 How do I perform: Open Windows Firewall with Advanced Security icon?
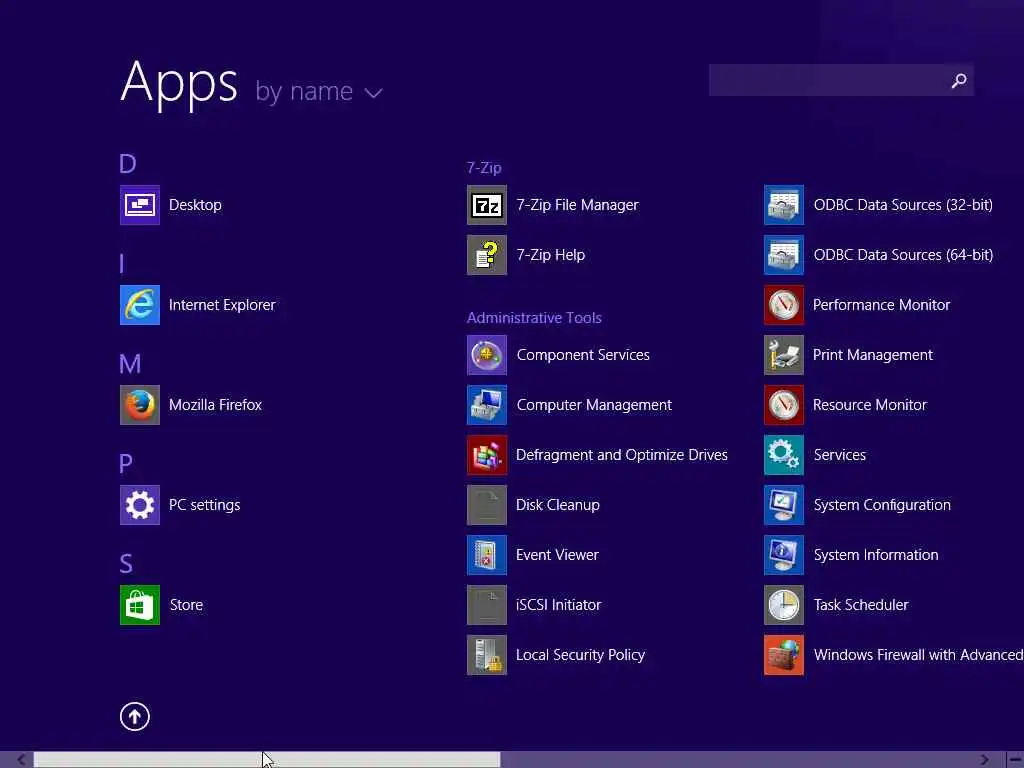pyautogui.click(x=784, y=654)
